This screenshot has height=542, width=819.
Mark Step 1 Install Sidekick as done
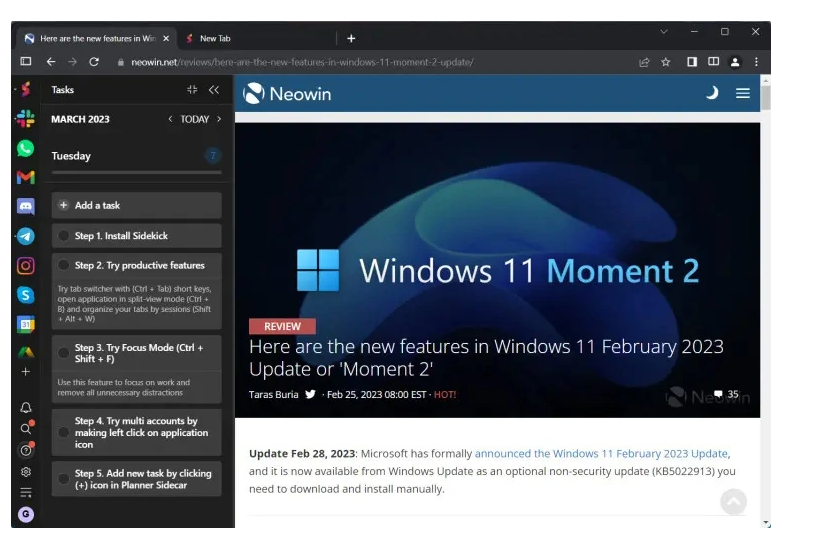(63, 235)
